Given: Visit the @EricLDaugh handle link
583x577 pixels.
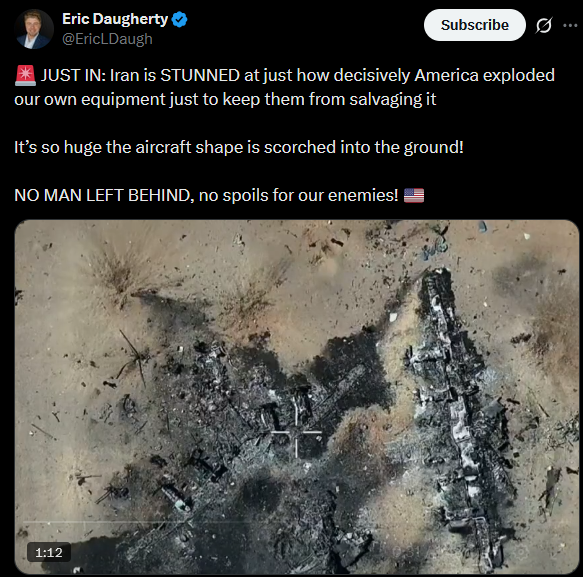Looking at the screenshot, I should [107, 39].
